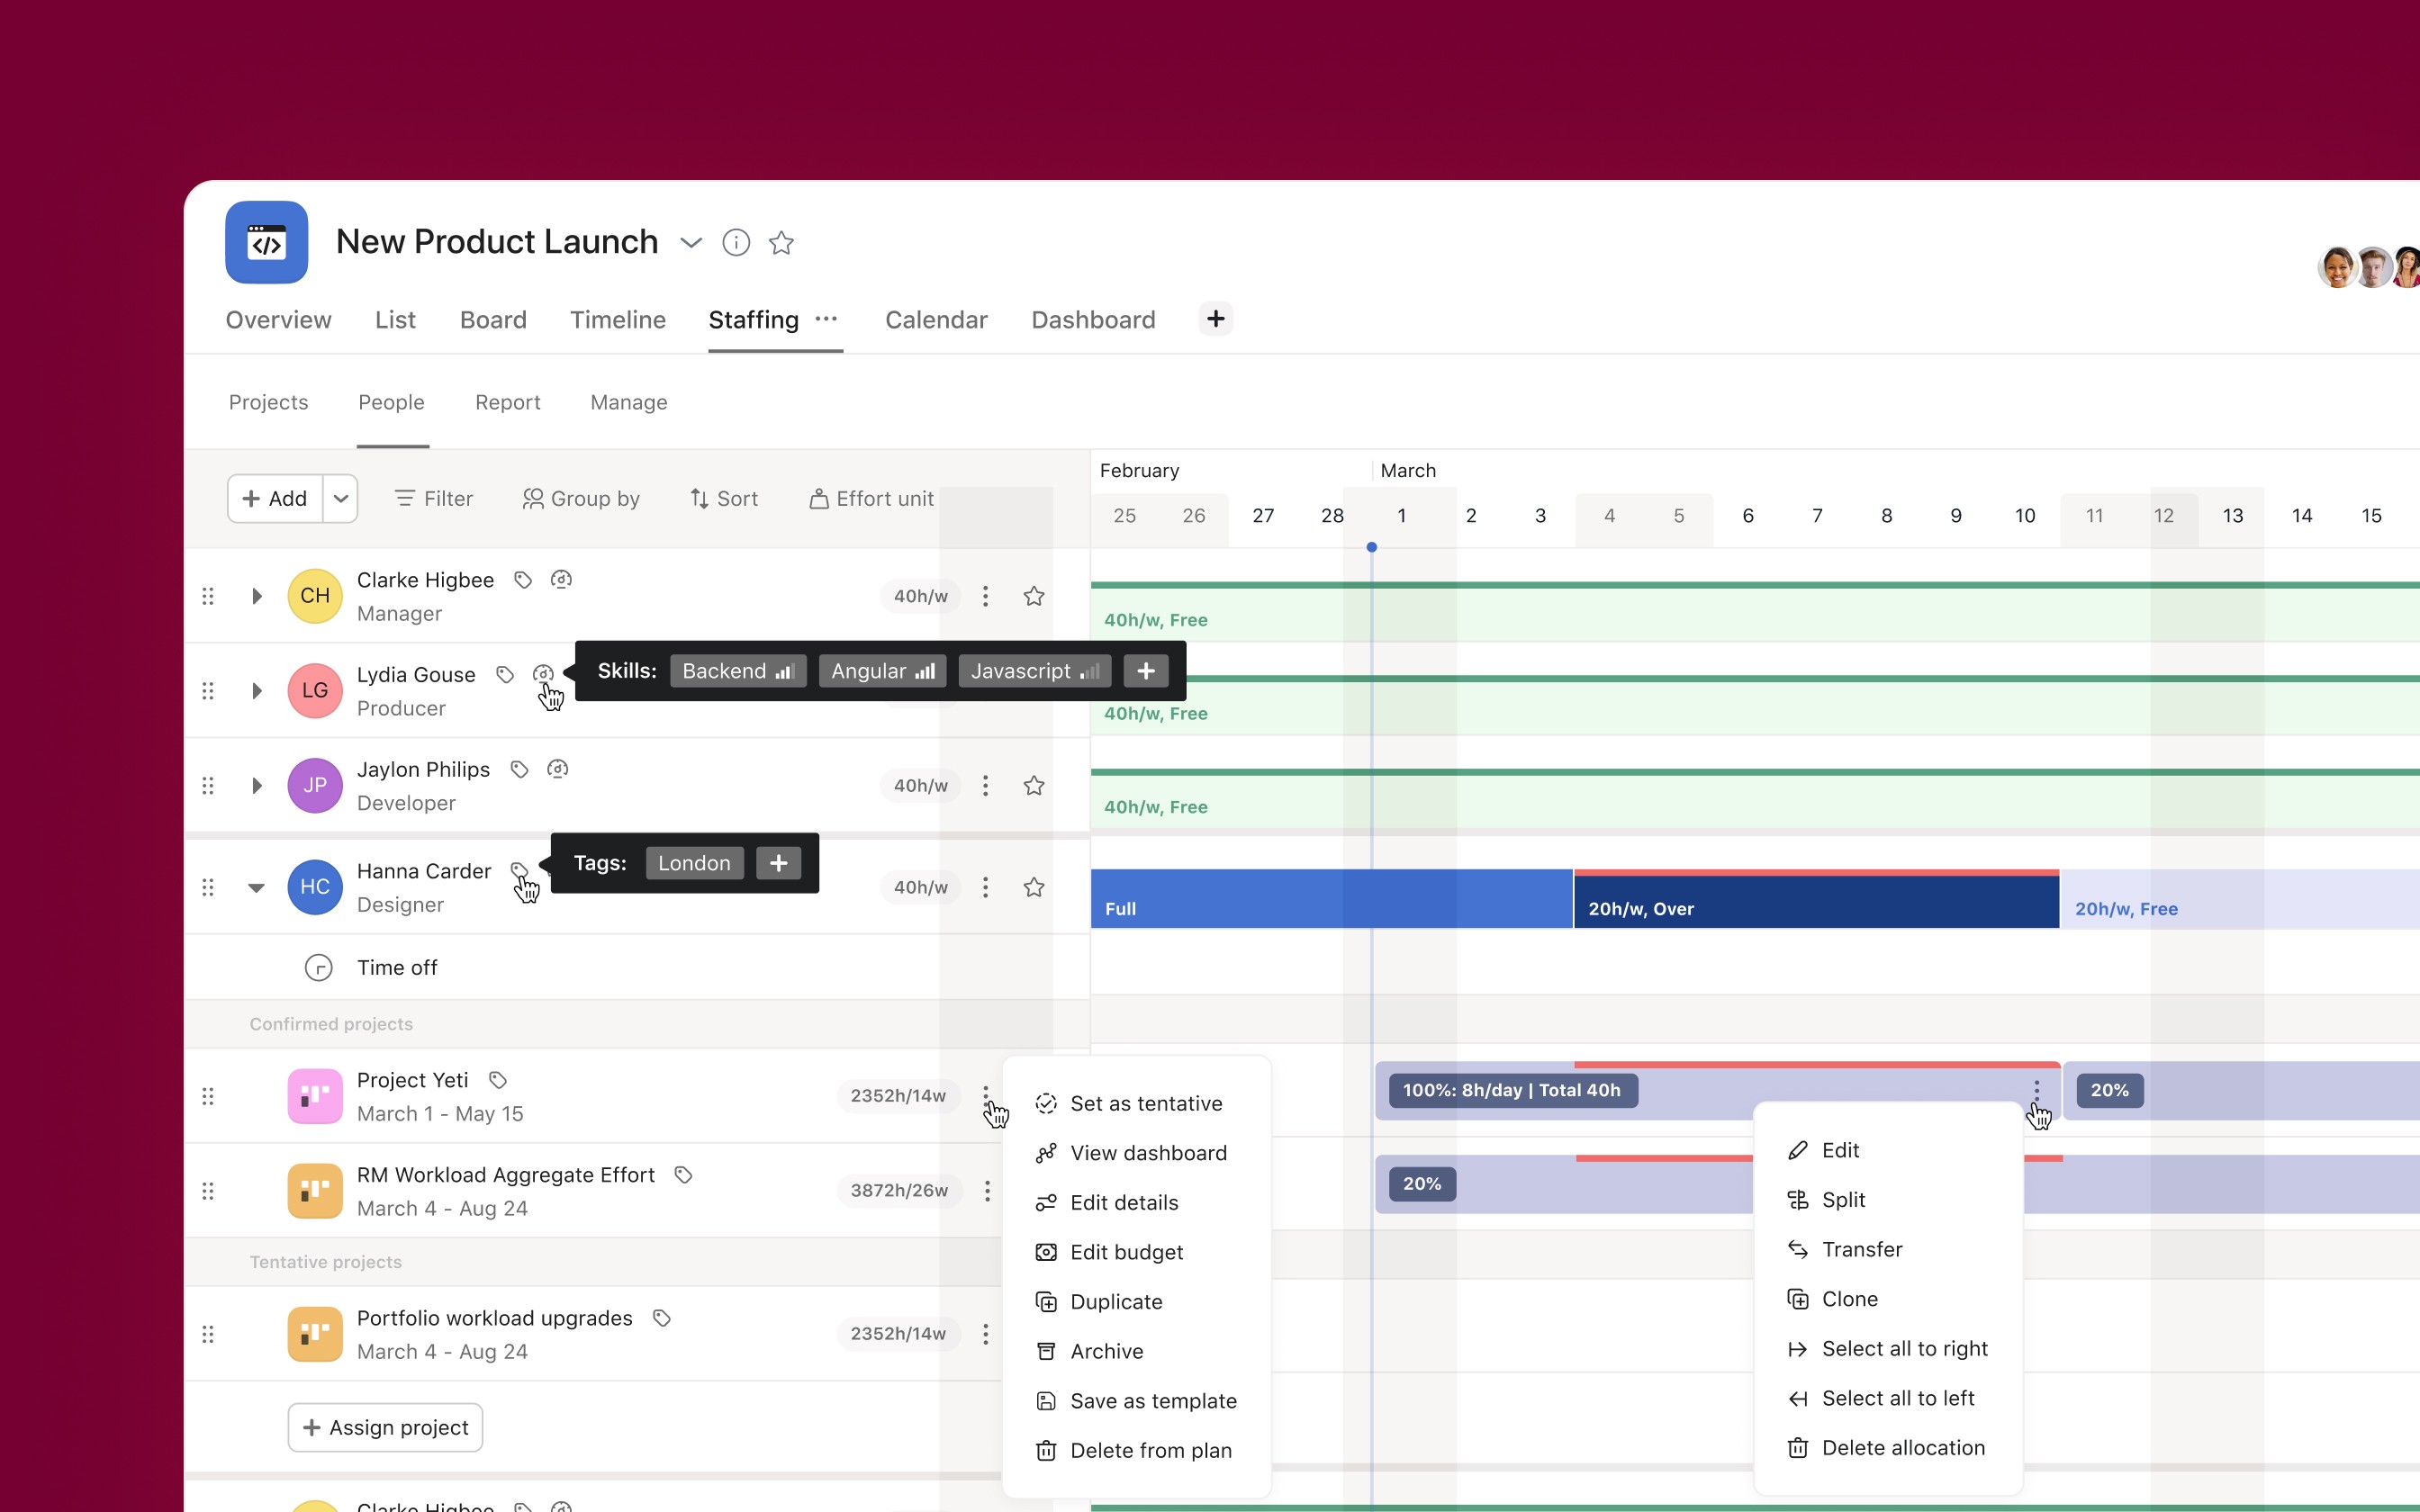Open the Filter options
2420x1512 pixels.
point(432,498)
